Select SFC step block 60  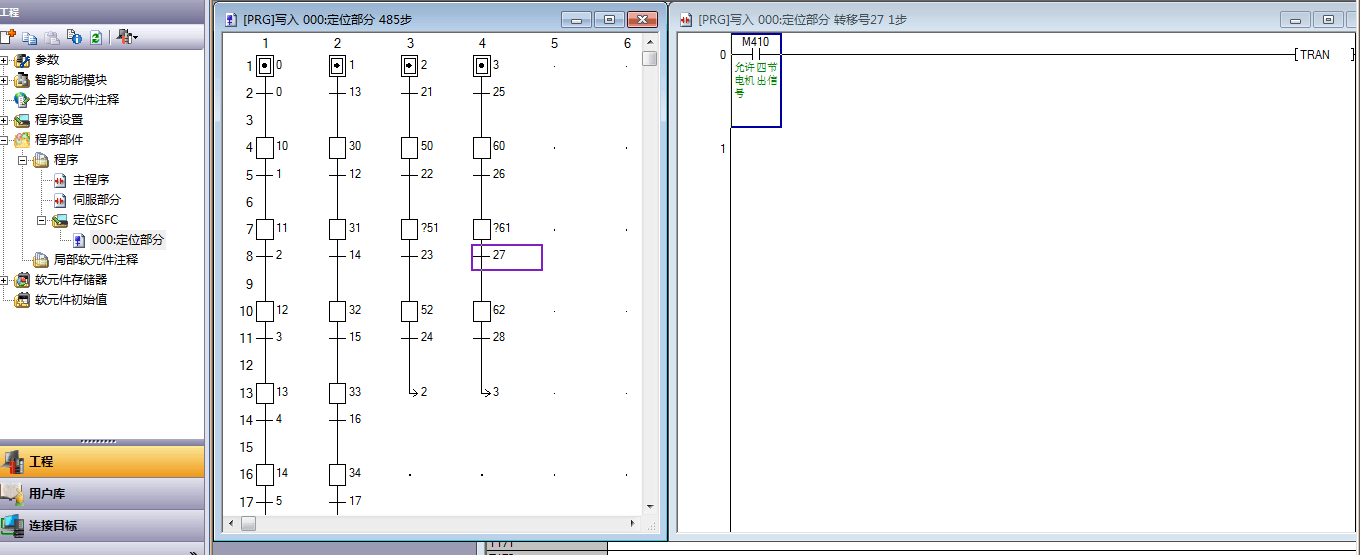click(482, 148)
